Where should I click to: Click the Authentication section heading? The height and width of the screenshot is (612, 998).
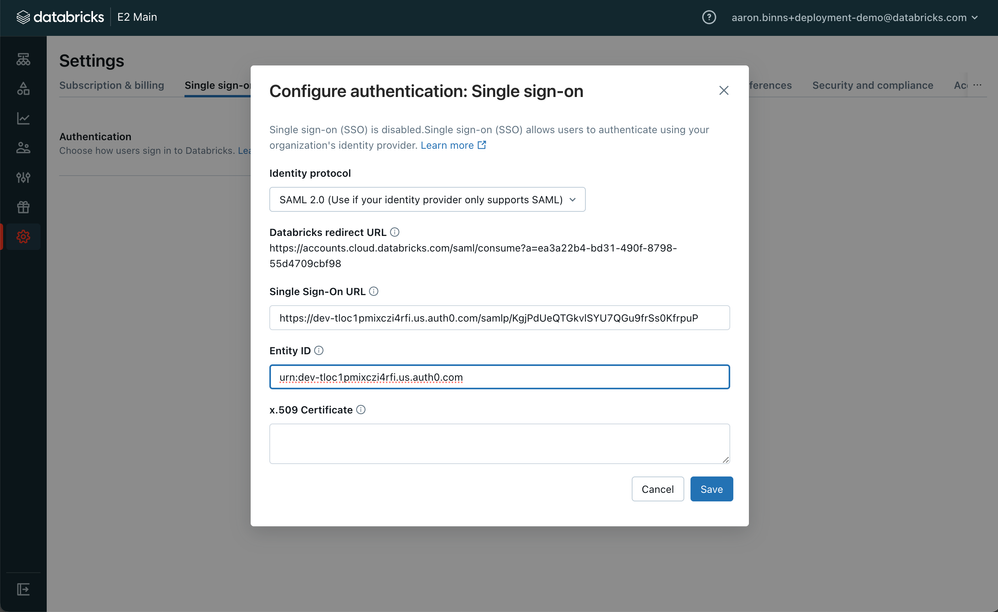95,137
